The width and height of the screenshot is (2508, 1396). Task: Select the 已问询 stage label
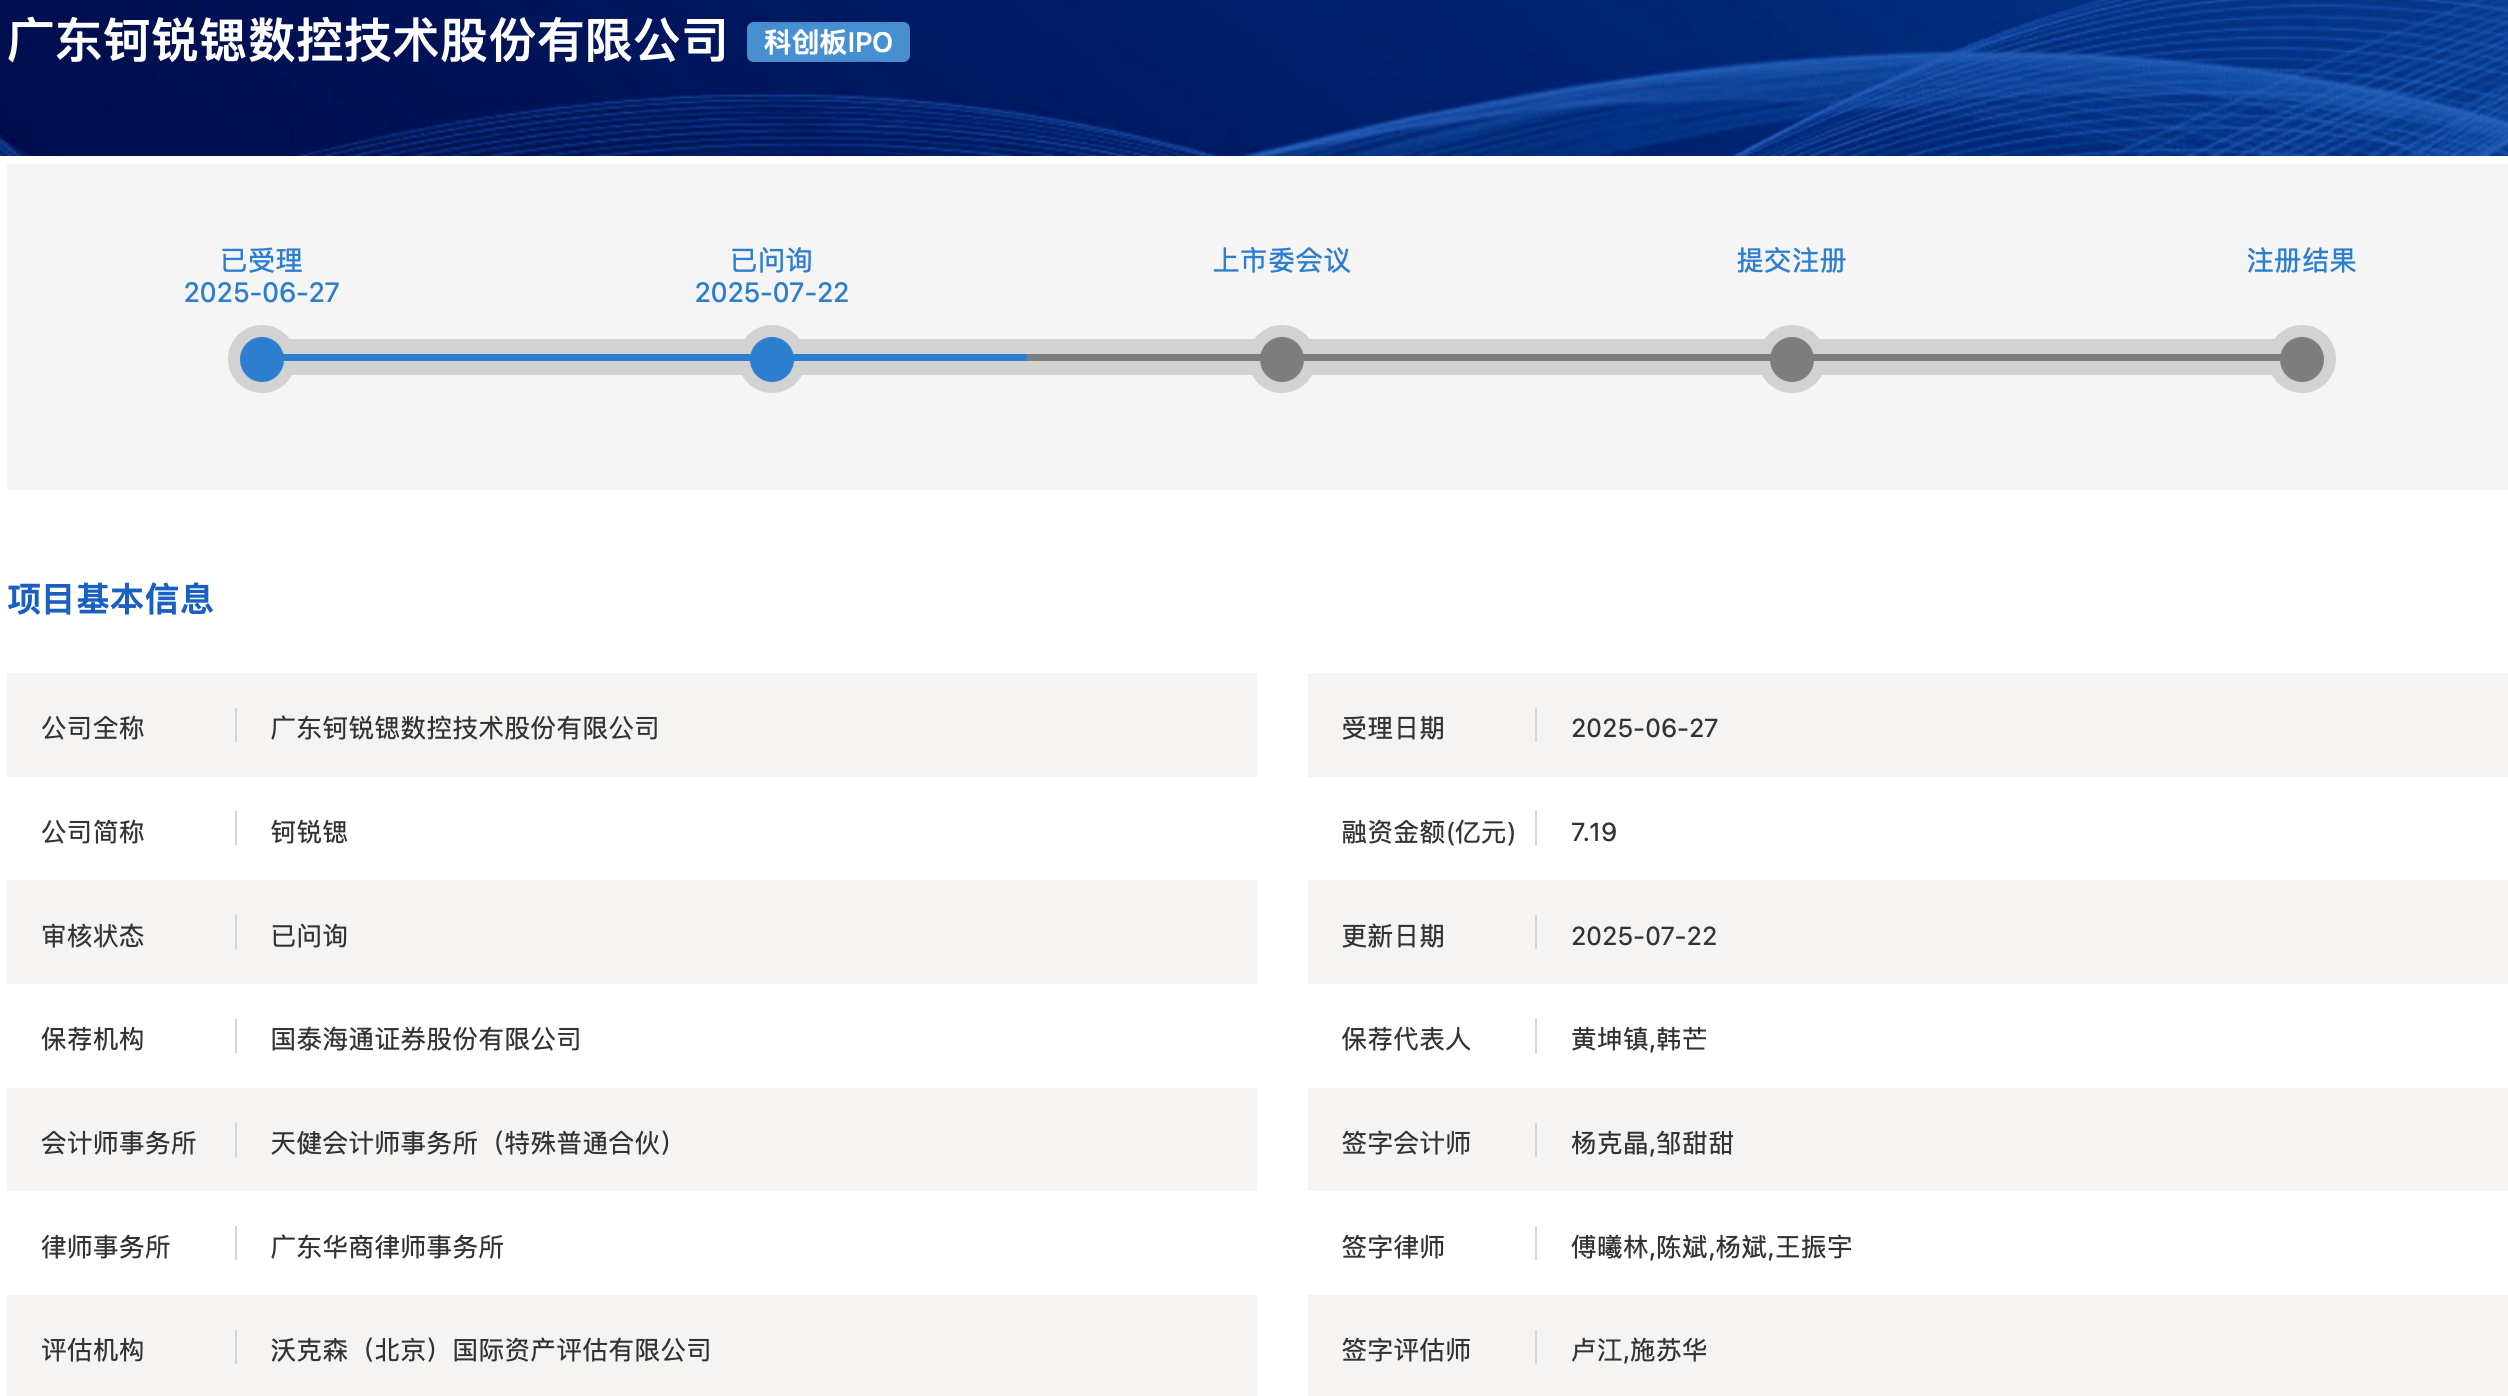click(772, 260)
